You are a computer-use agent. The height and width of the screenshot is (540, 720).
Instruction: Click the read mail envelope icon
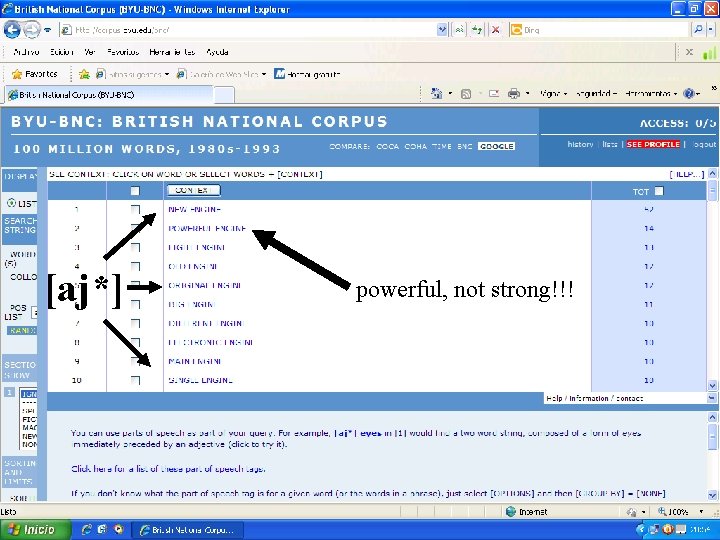(x=494, y=94)
